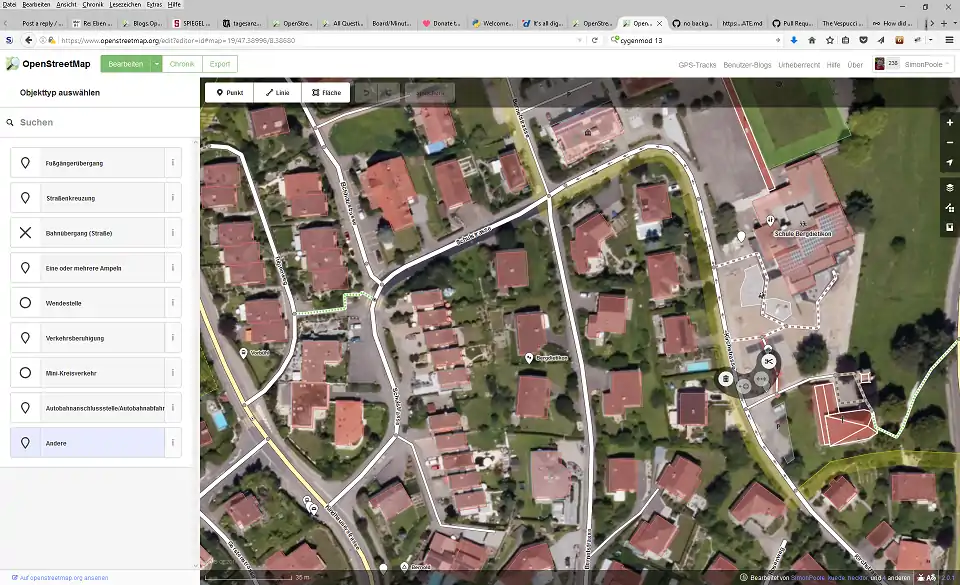Click the zoom out minus button
The image size is (960, 585).
point(949,142)
